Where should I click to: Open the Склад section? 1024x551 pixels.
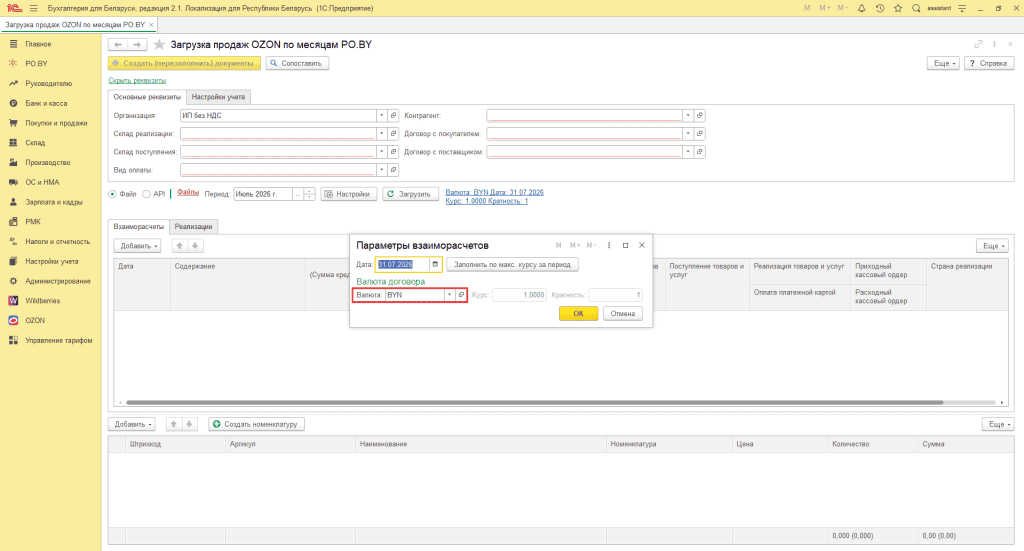[x=35, y=142]
